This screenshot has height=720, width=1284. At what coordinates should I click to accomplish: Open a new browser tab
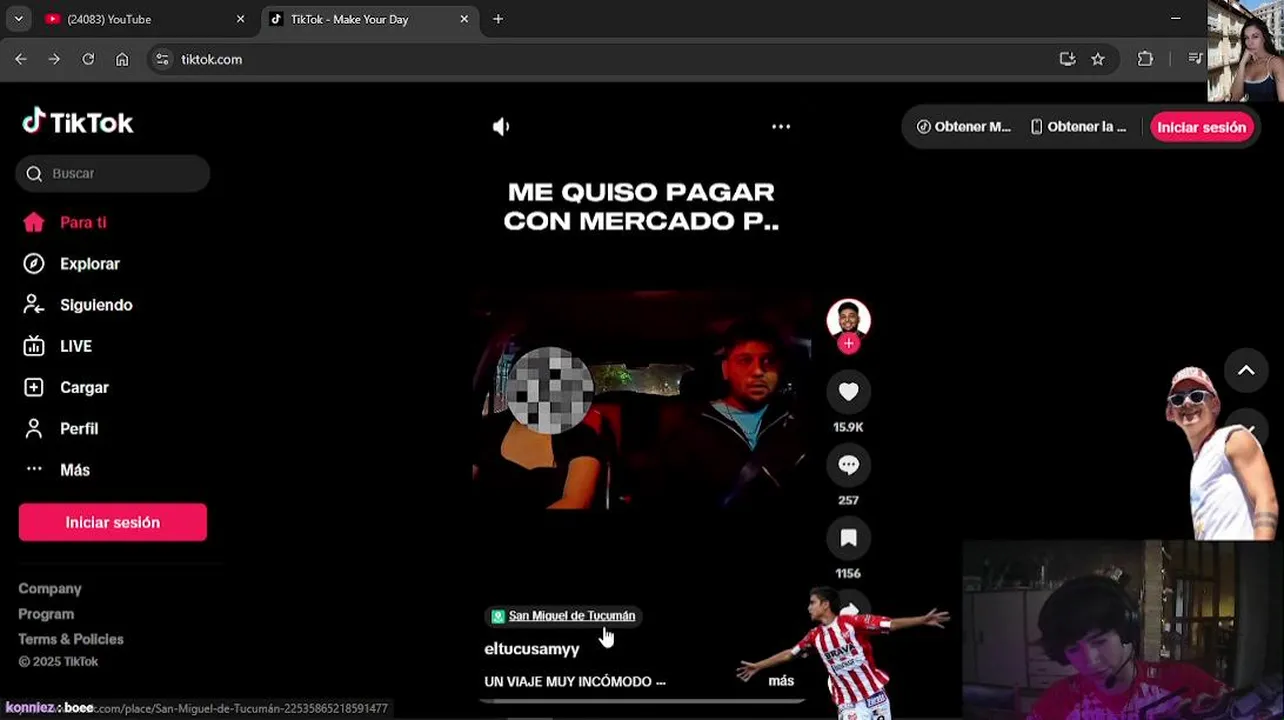498,19
